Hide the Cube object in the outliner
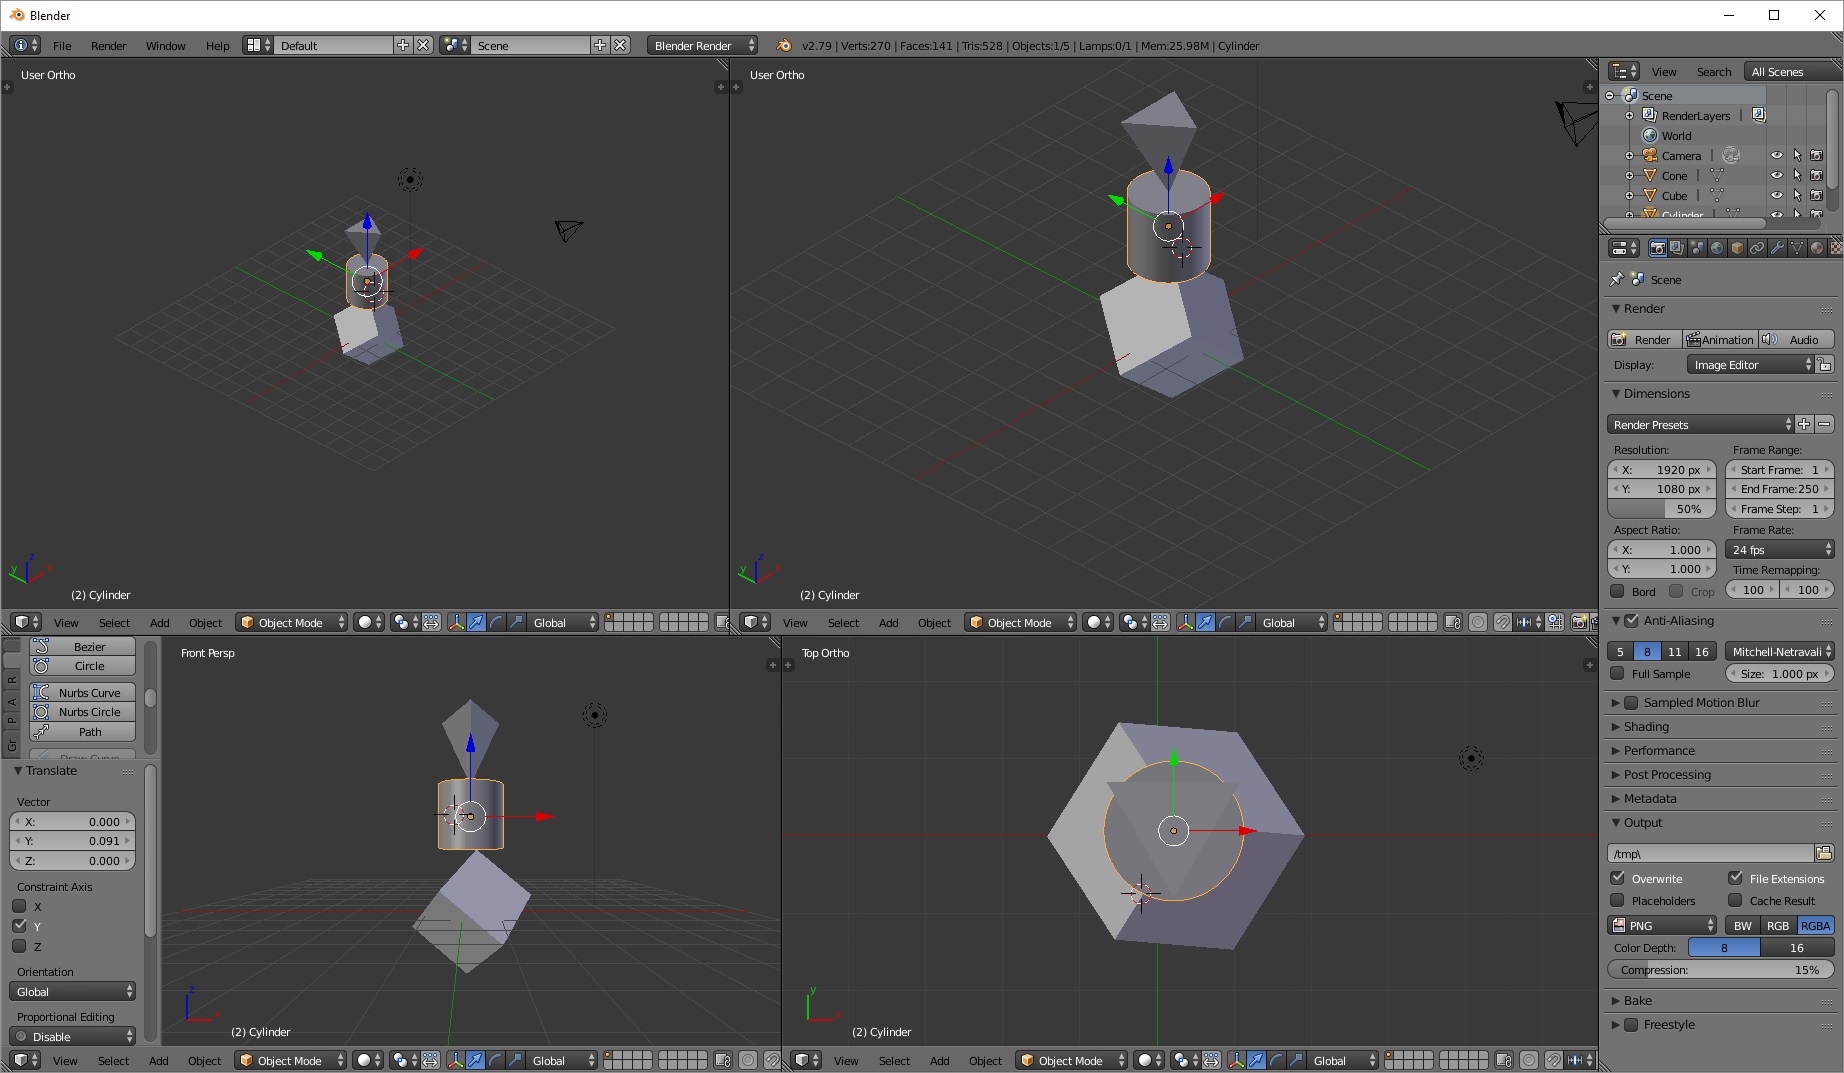 coord(1777,196)
